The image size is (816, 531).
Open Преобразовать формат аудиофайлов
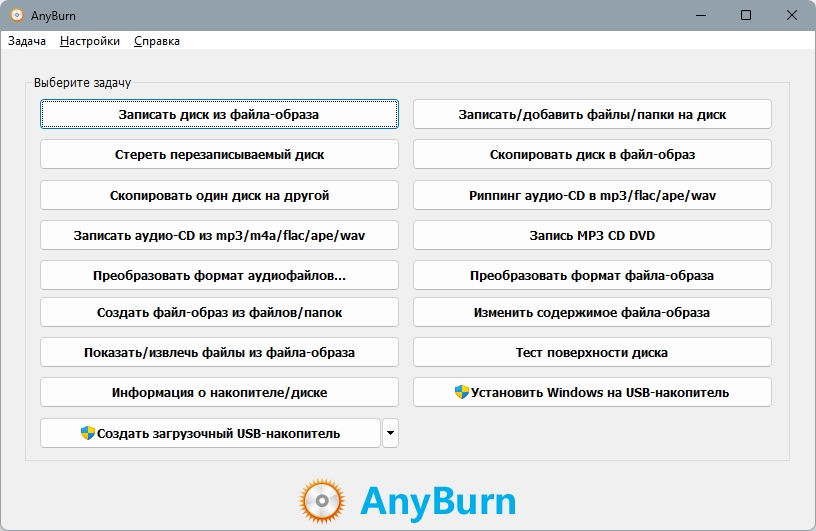(219, 275)
